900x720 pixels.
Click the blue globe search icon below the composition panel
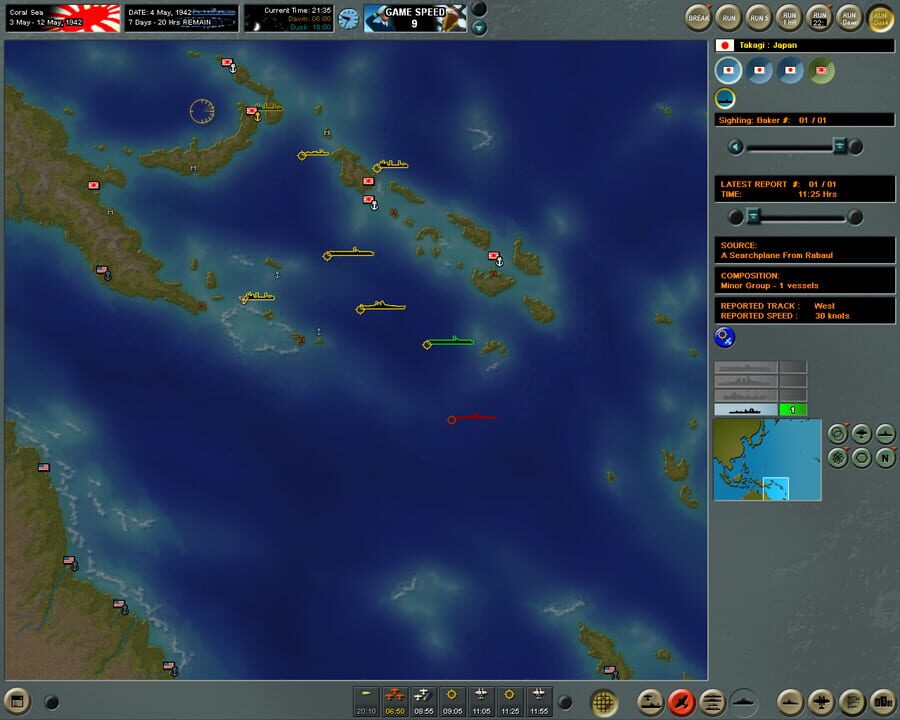point(723,336)
